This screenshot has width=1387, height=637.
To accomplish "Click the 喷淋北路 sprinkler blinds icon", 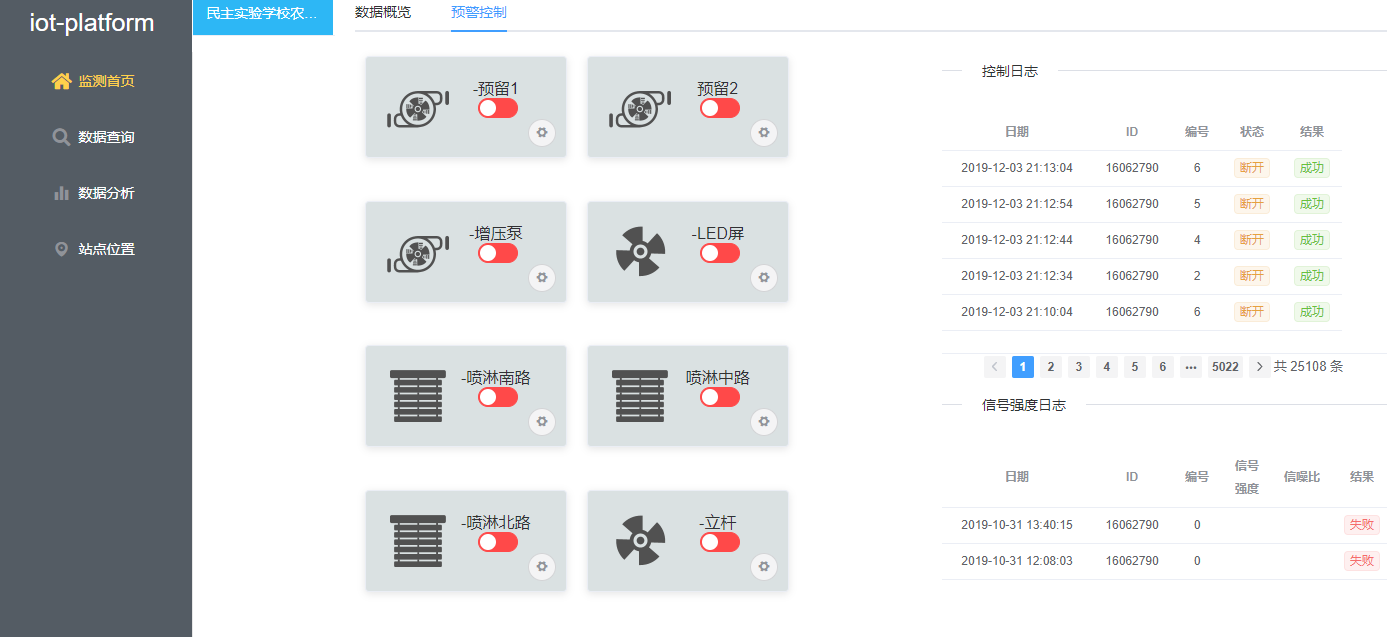I will pyautogui.click(x=418, y=541).
